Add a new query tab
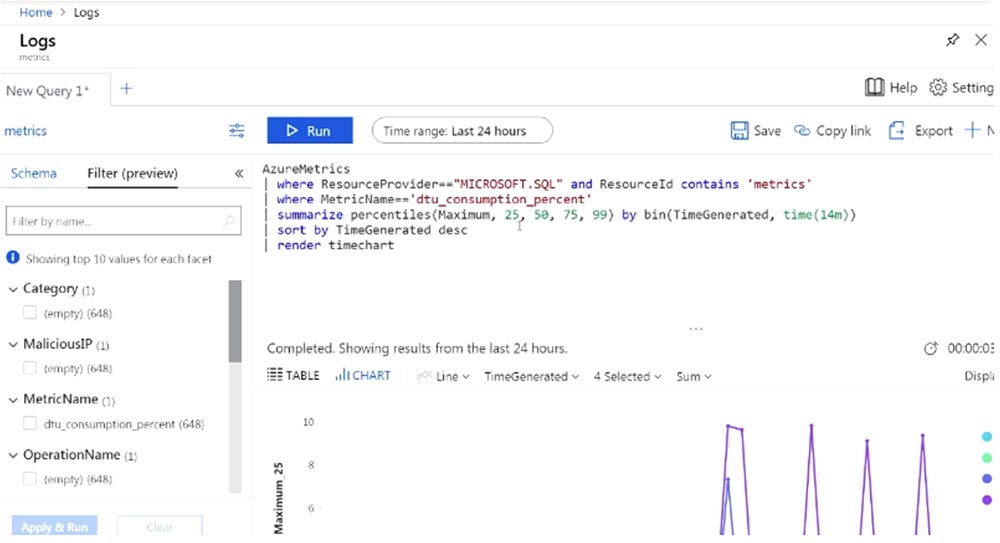The width and height of the screenshot is (1000, 543). [x=126, y=89]
